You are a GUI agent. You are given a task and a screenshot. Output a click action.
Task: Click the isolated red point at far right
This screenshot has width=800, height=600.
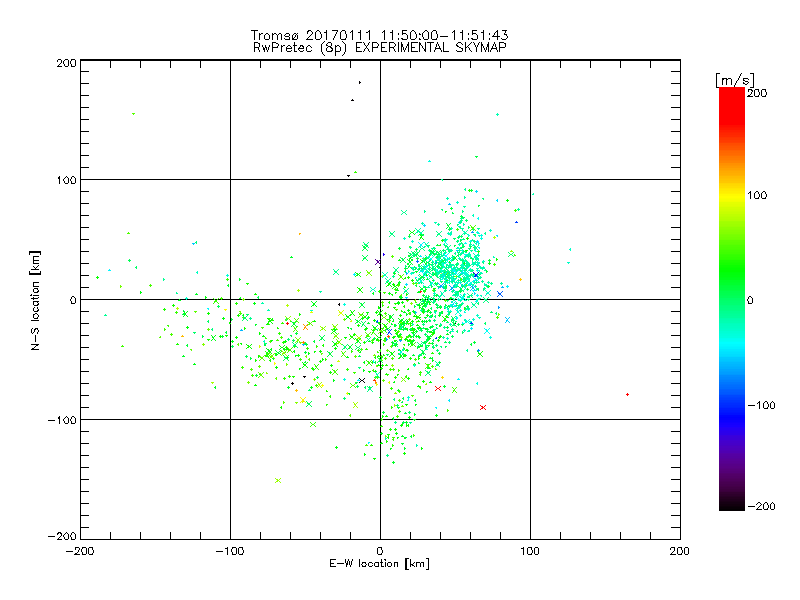click(628, 394)
